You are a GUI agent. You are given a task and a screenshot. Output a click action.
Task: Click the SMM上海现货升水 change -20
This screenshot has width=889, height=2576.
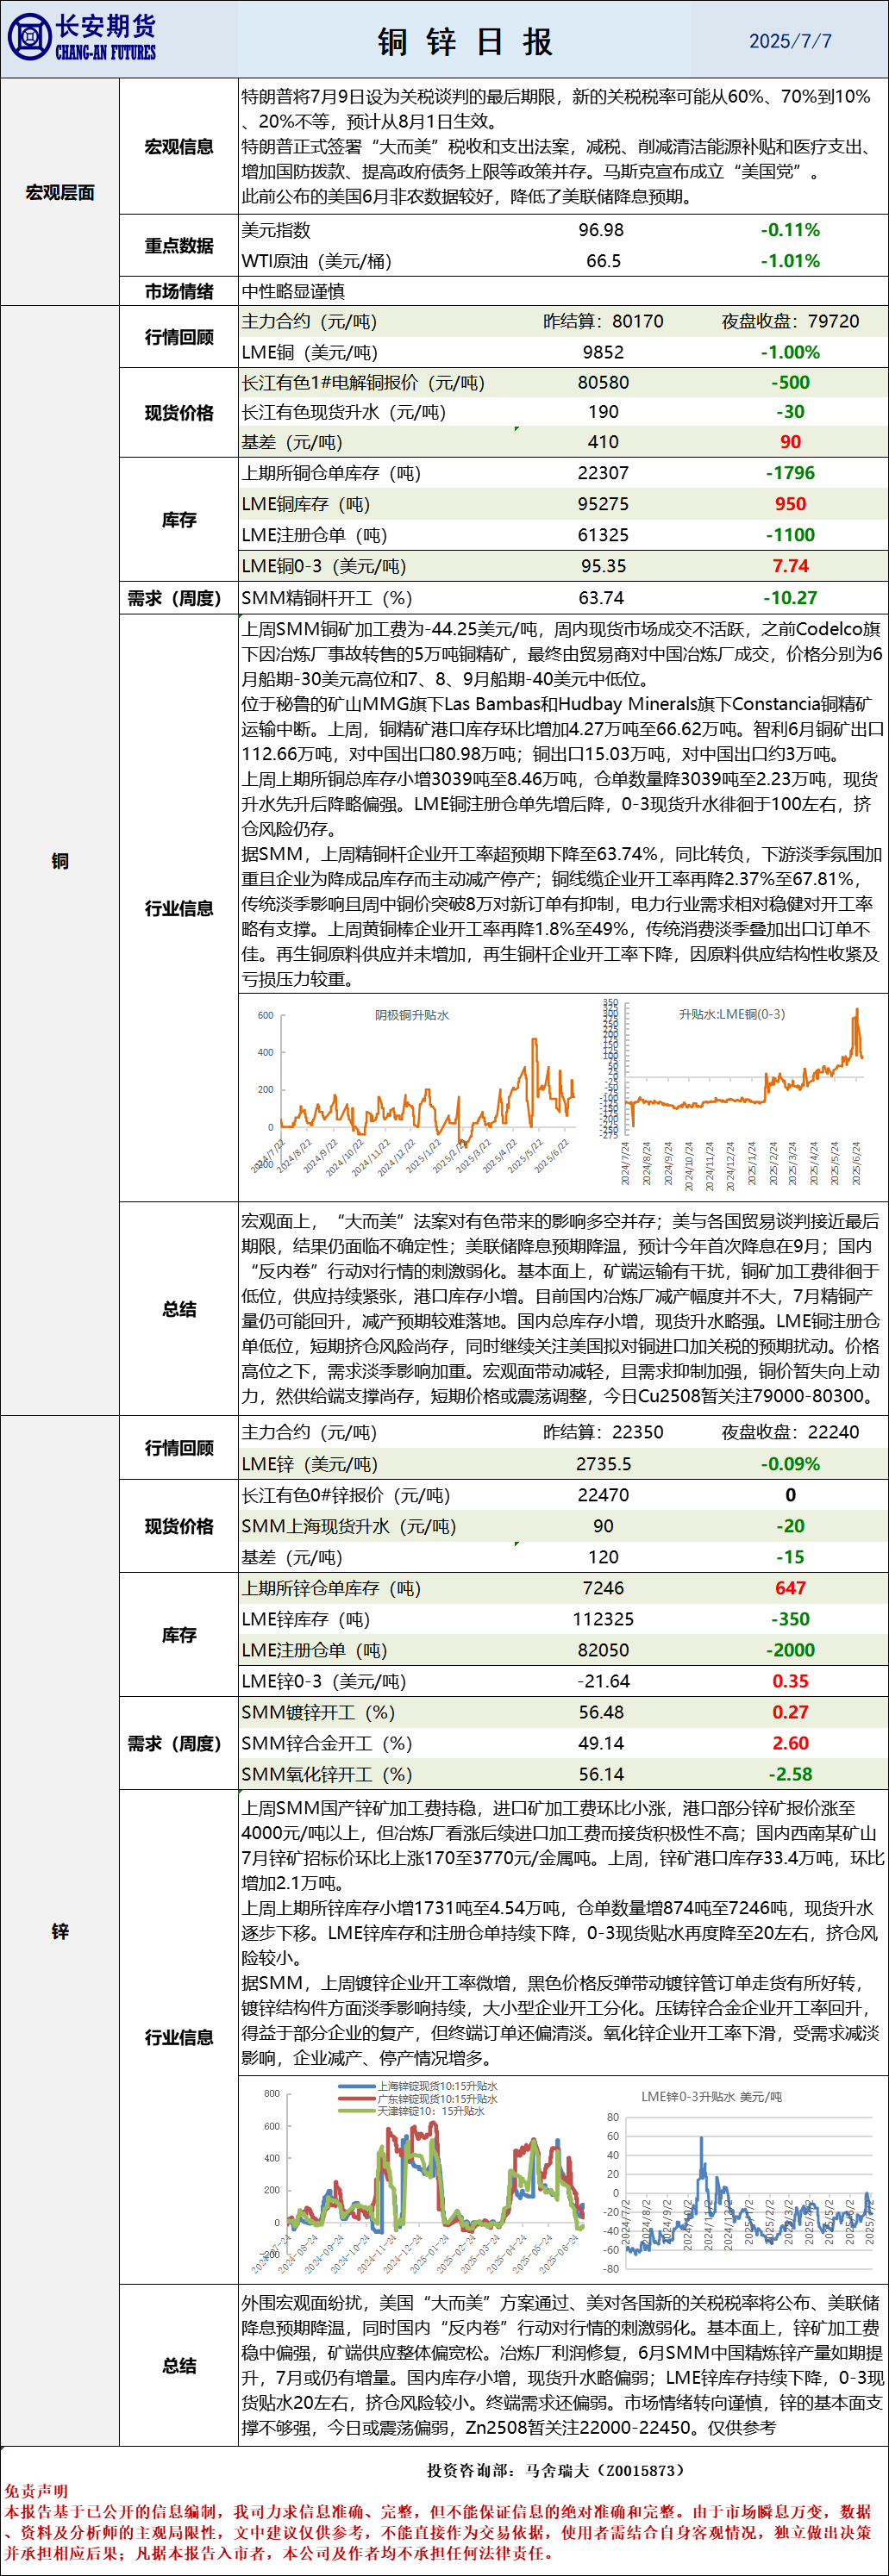pyautogui.click(x=790, y=1526)
